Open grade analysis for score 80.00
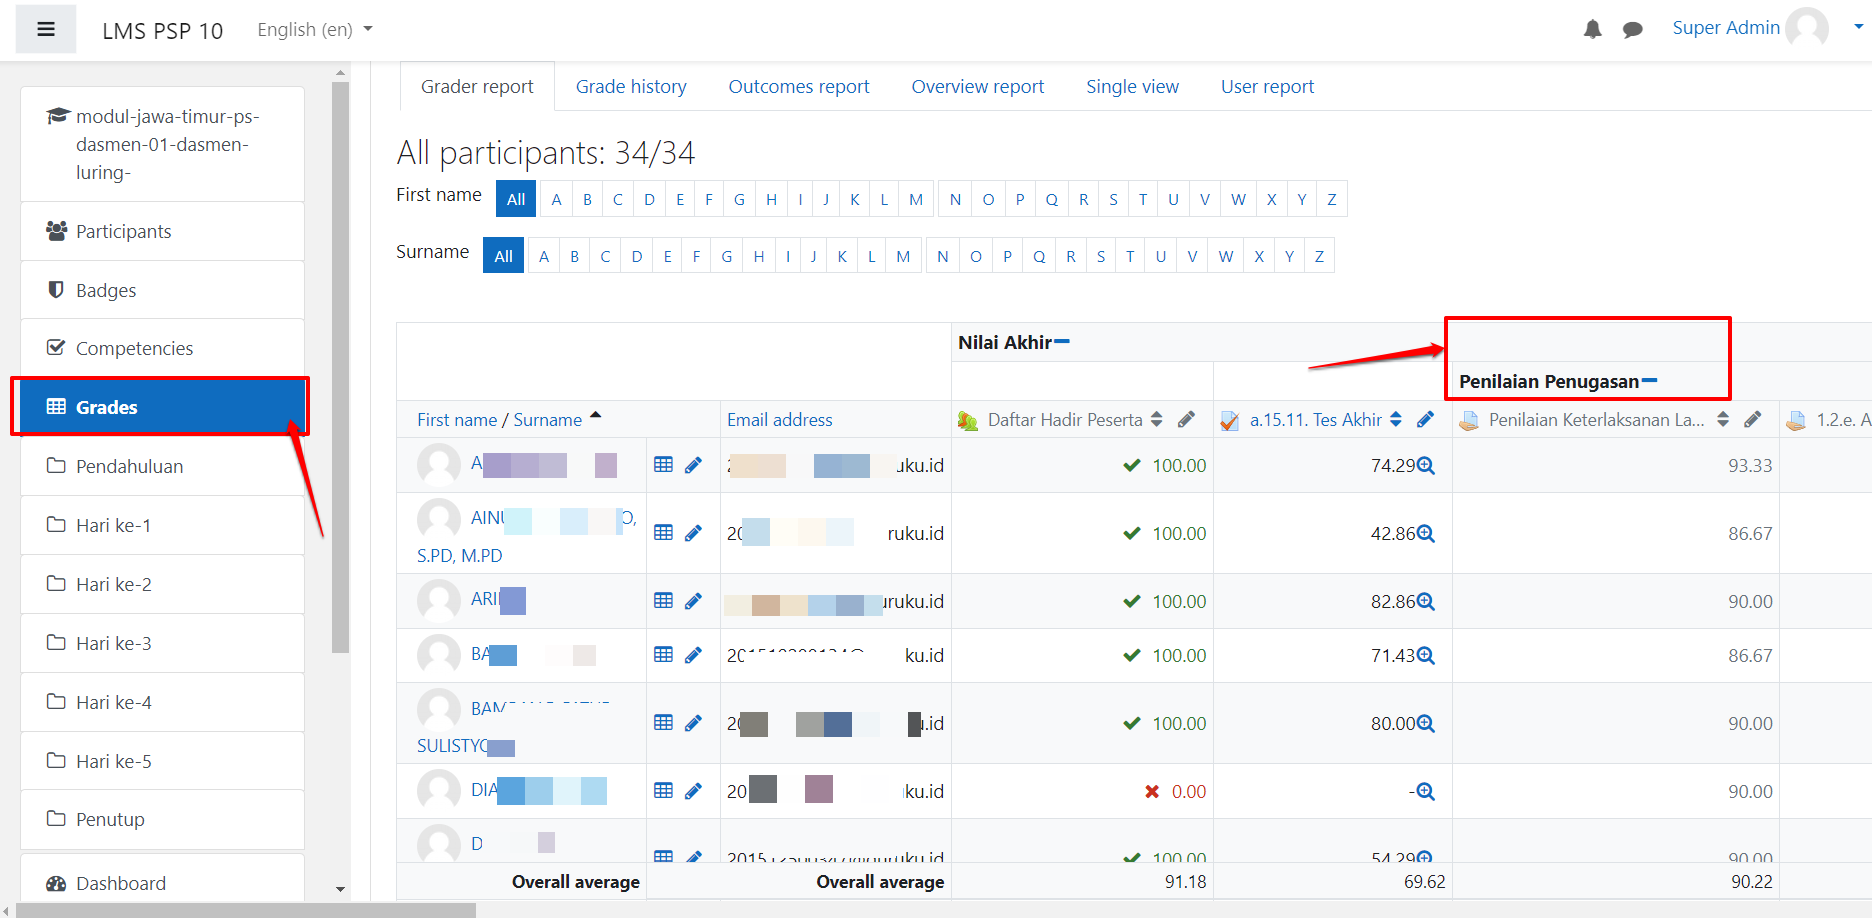 1426,723
